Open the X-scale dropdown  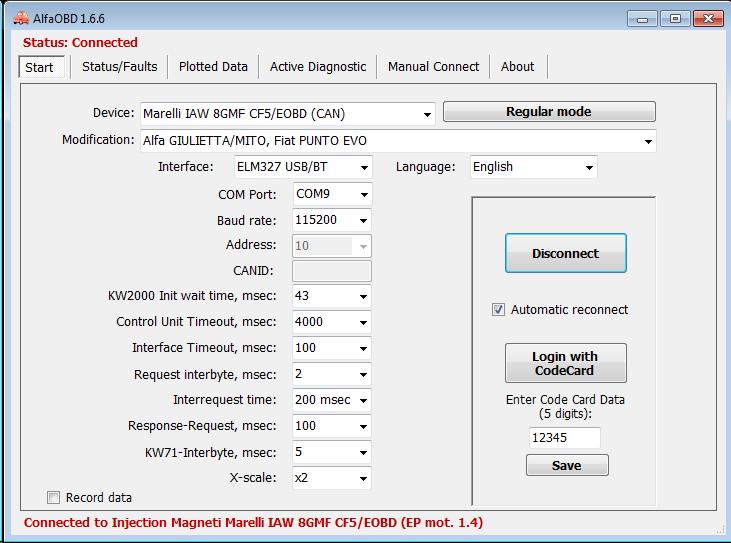coord(363,478)
